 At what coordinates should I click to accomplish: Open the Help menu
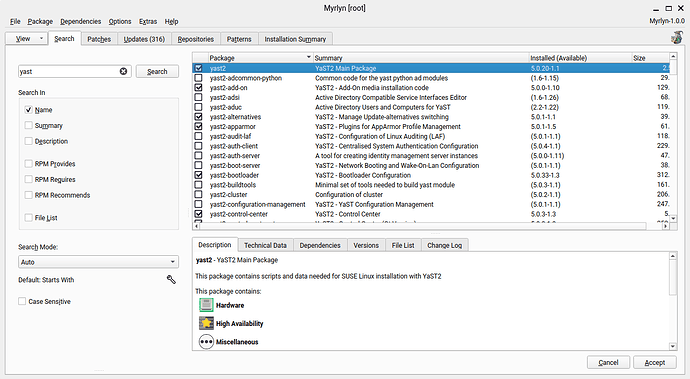pyautogui.click(x=171, y=22)
